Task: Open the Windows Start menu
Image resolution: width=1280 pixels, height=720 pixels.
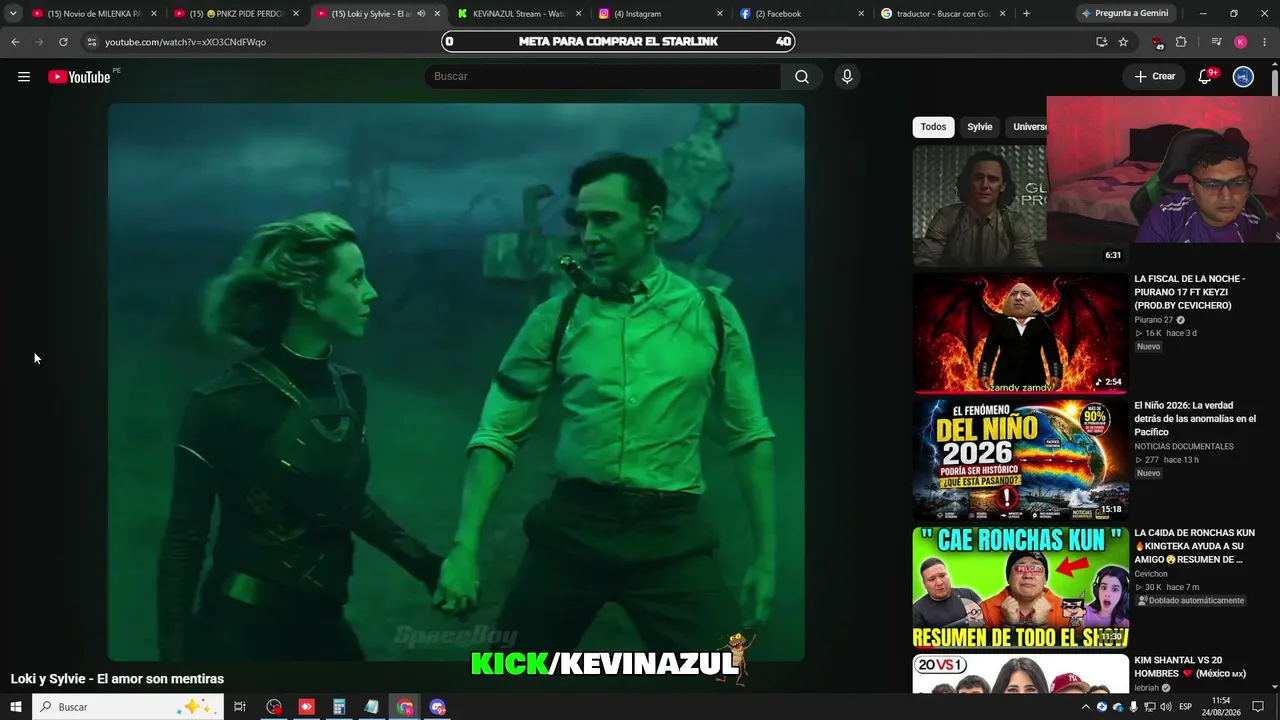Action: pos(16,707)
